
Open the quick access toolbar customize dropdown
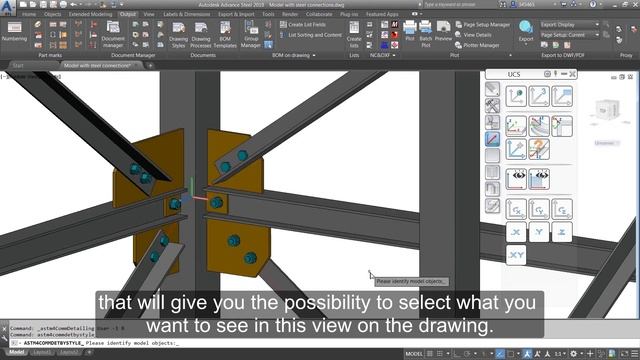(122, 4)
